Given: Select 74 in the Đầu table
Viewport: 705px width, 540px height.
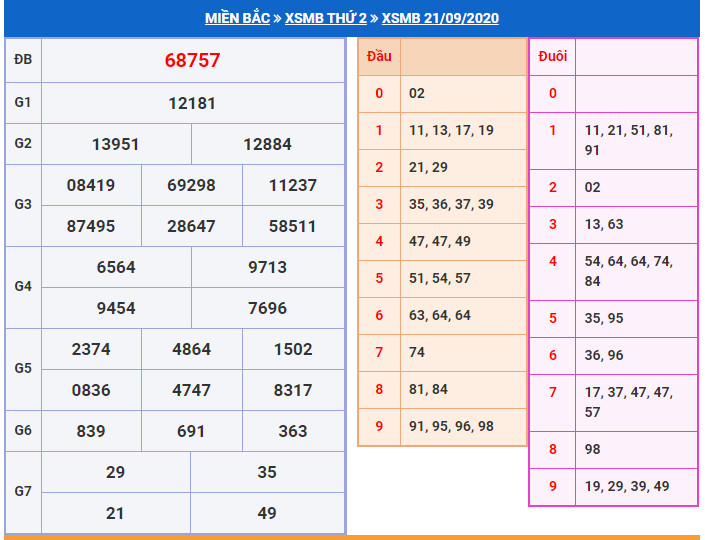Looking at the screenshot, I should [417, 352].
